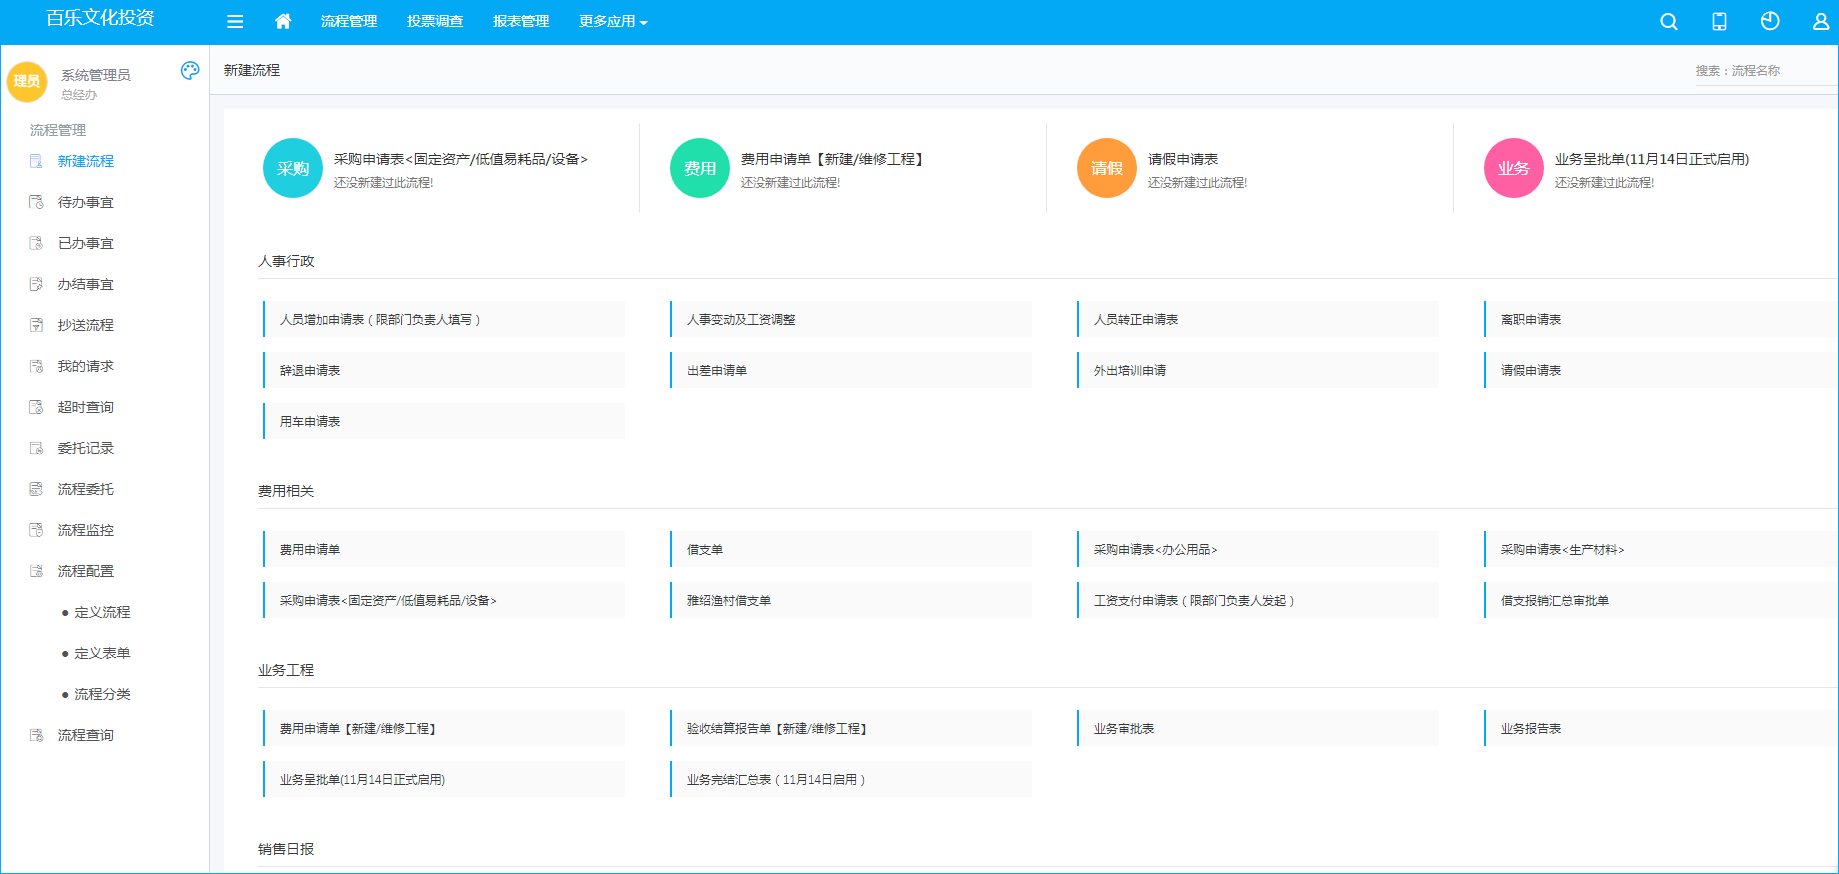Open 验收结算报告单【新建/维修工程】 workflow
Screen dimensions: 1839x874
[x=851, y=728]
